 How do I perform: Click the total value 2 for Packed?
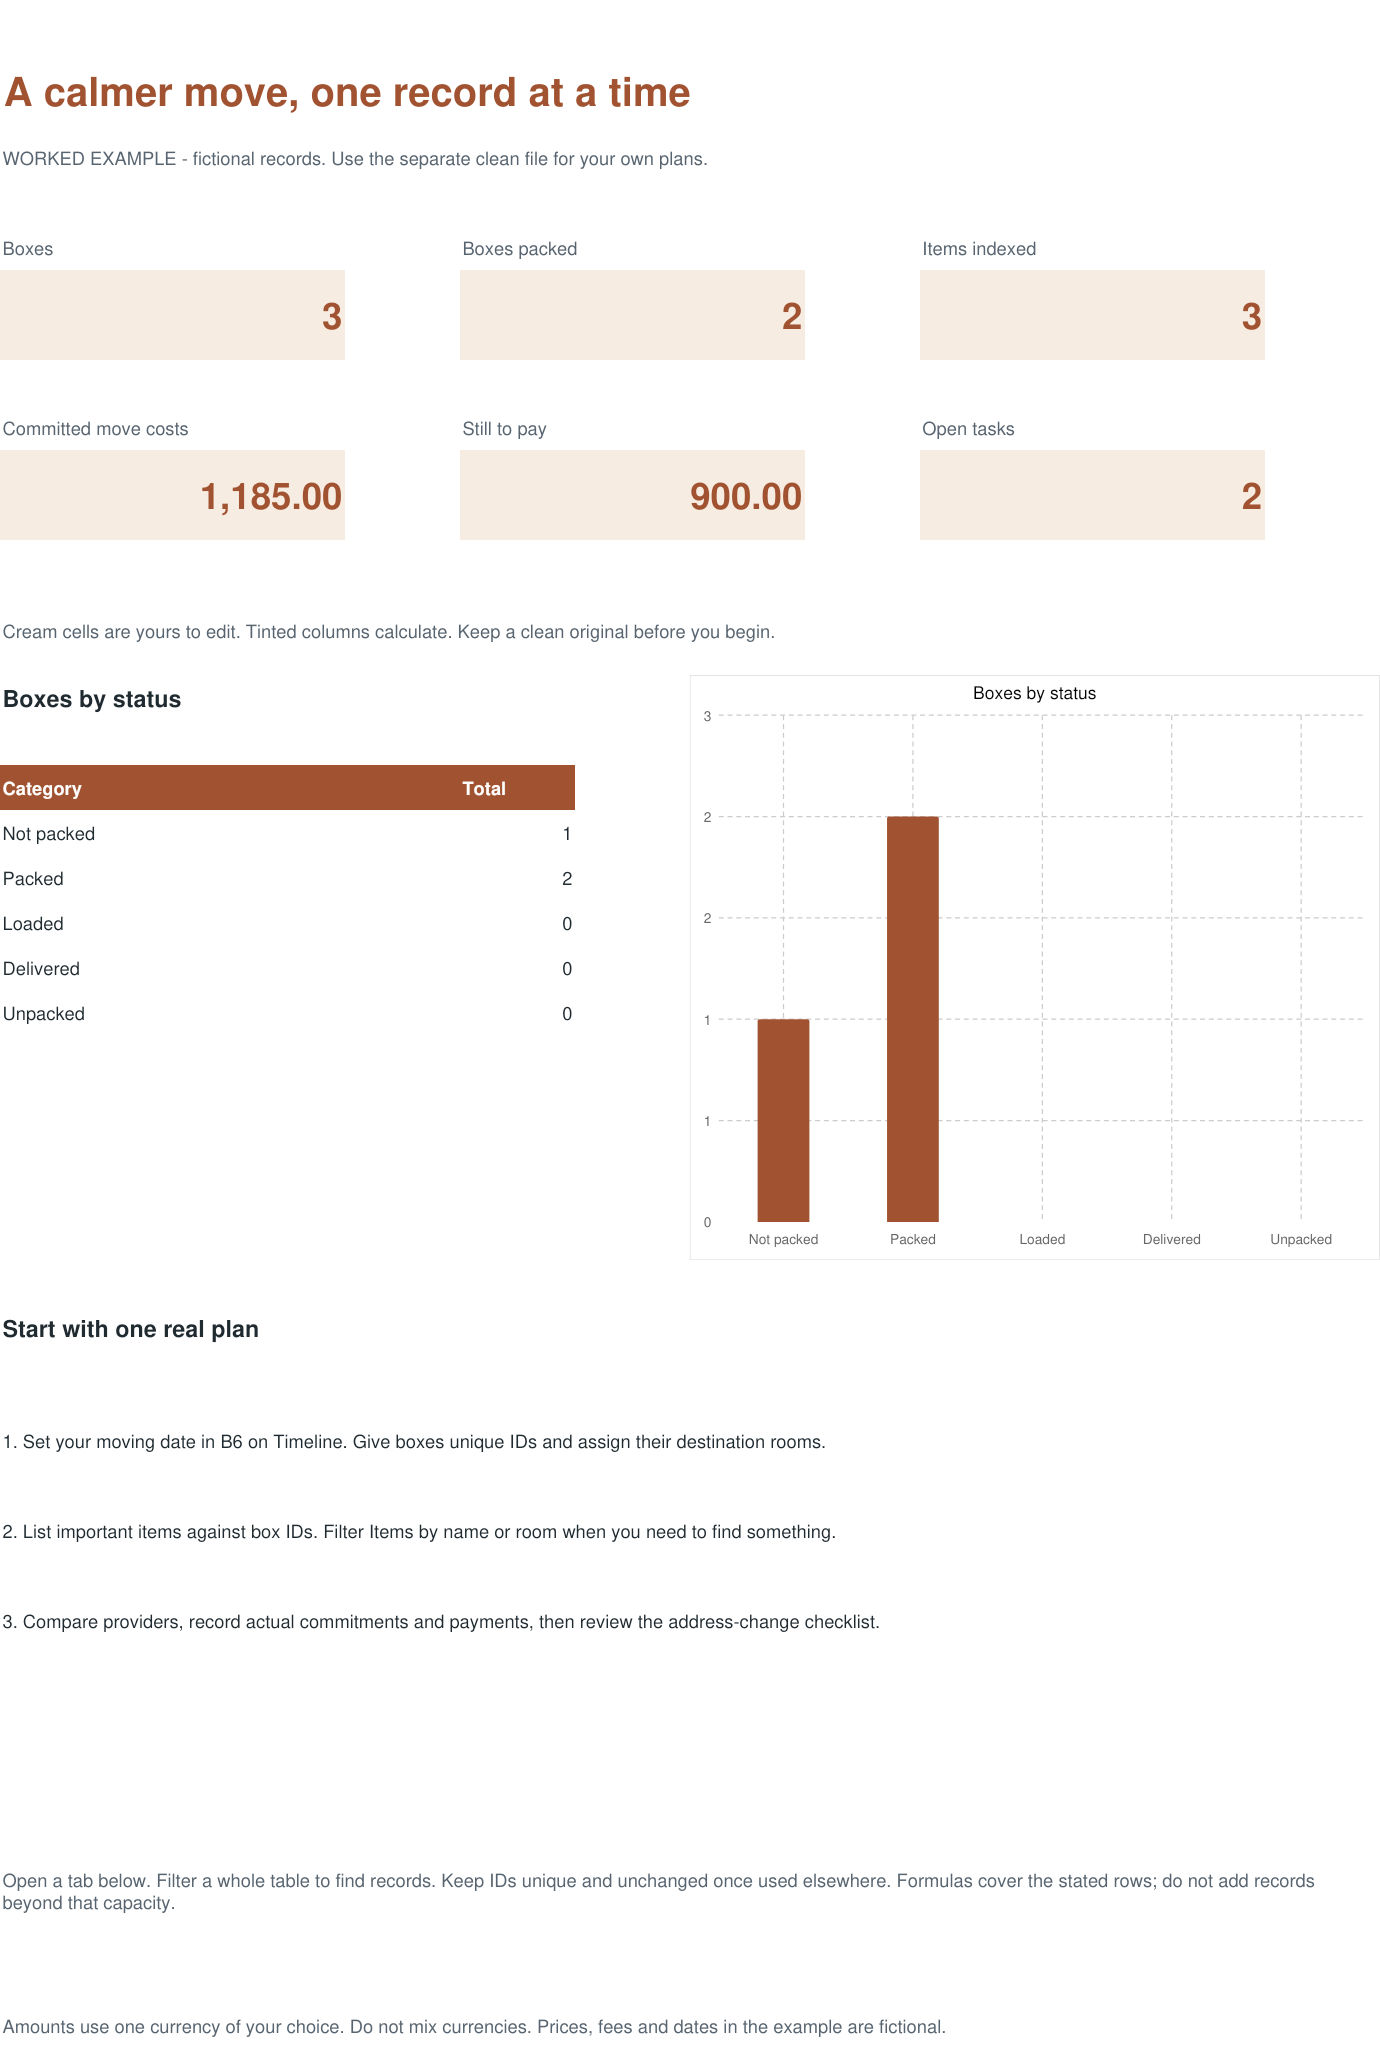pos(567,879)
